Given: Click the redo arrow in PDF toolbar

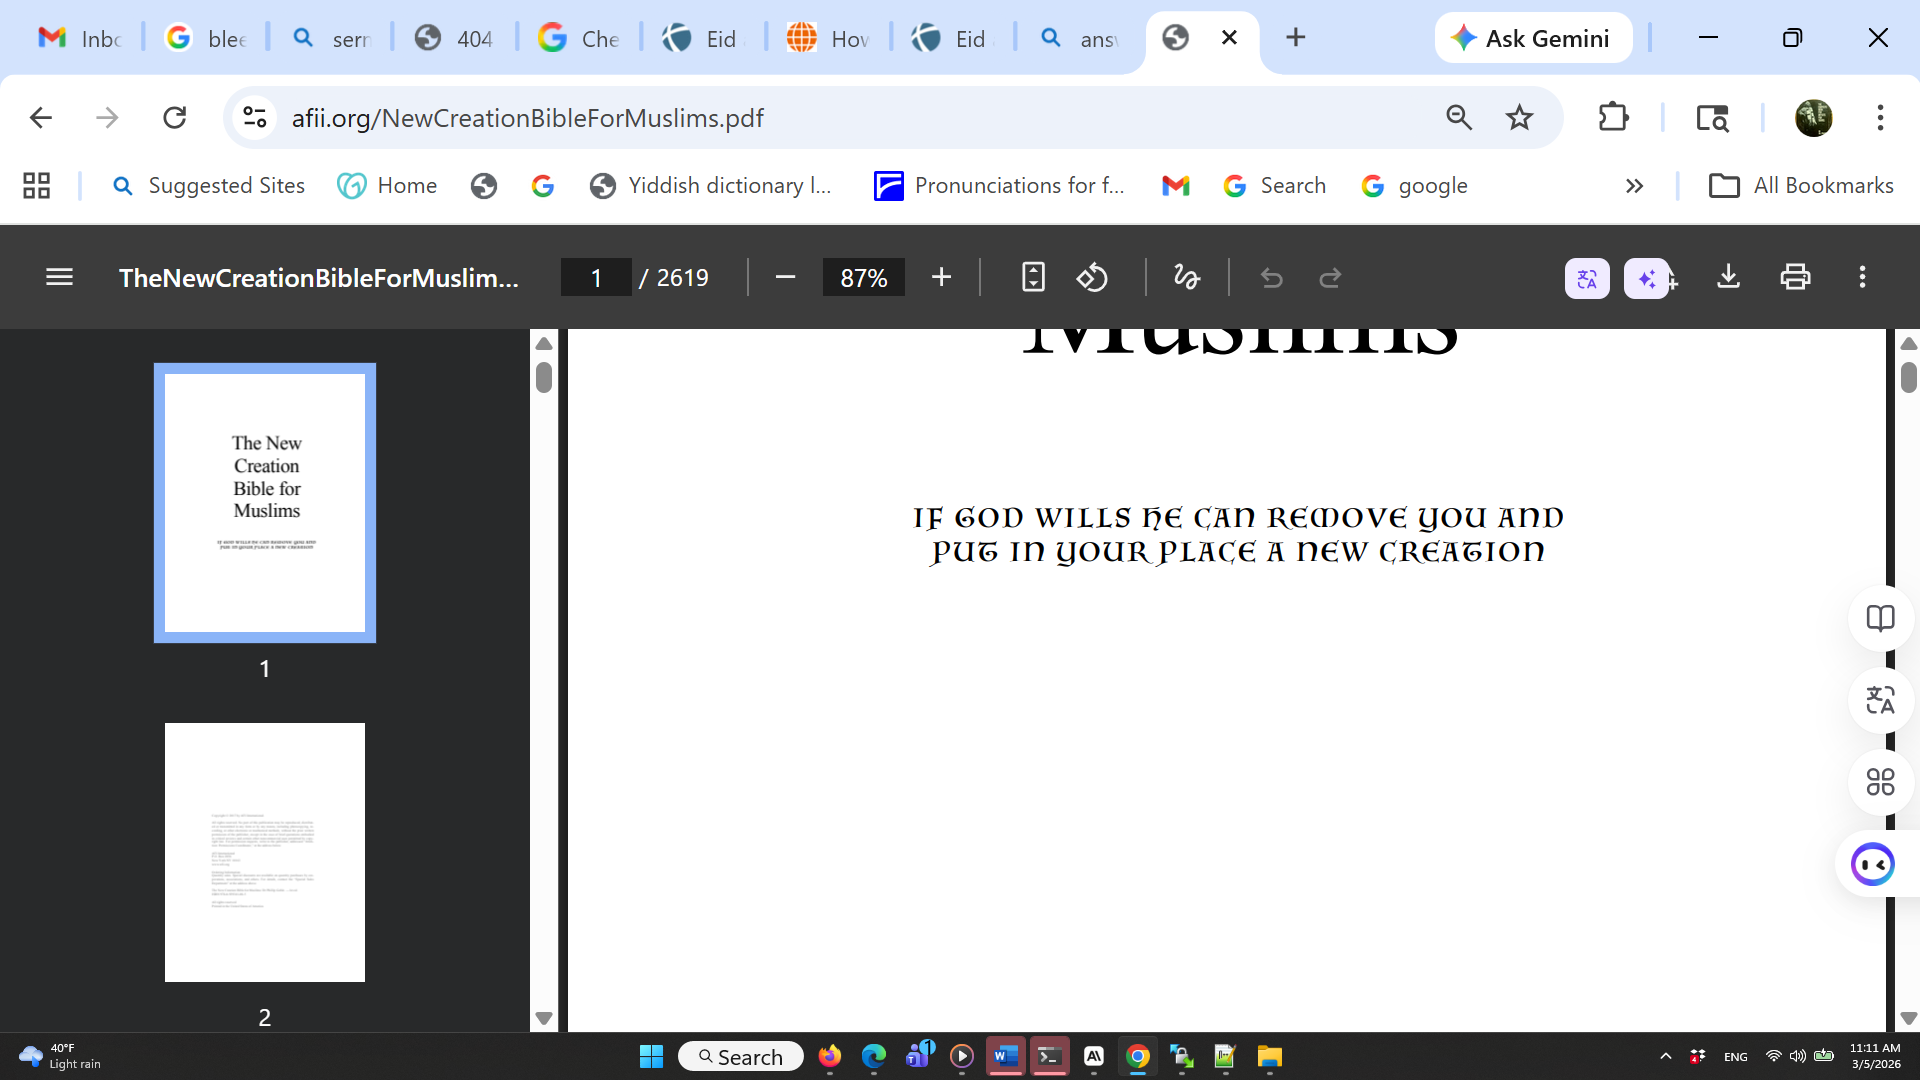Looking at the screenshot, I should tap(1330, 277).
